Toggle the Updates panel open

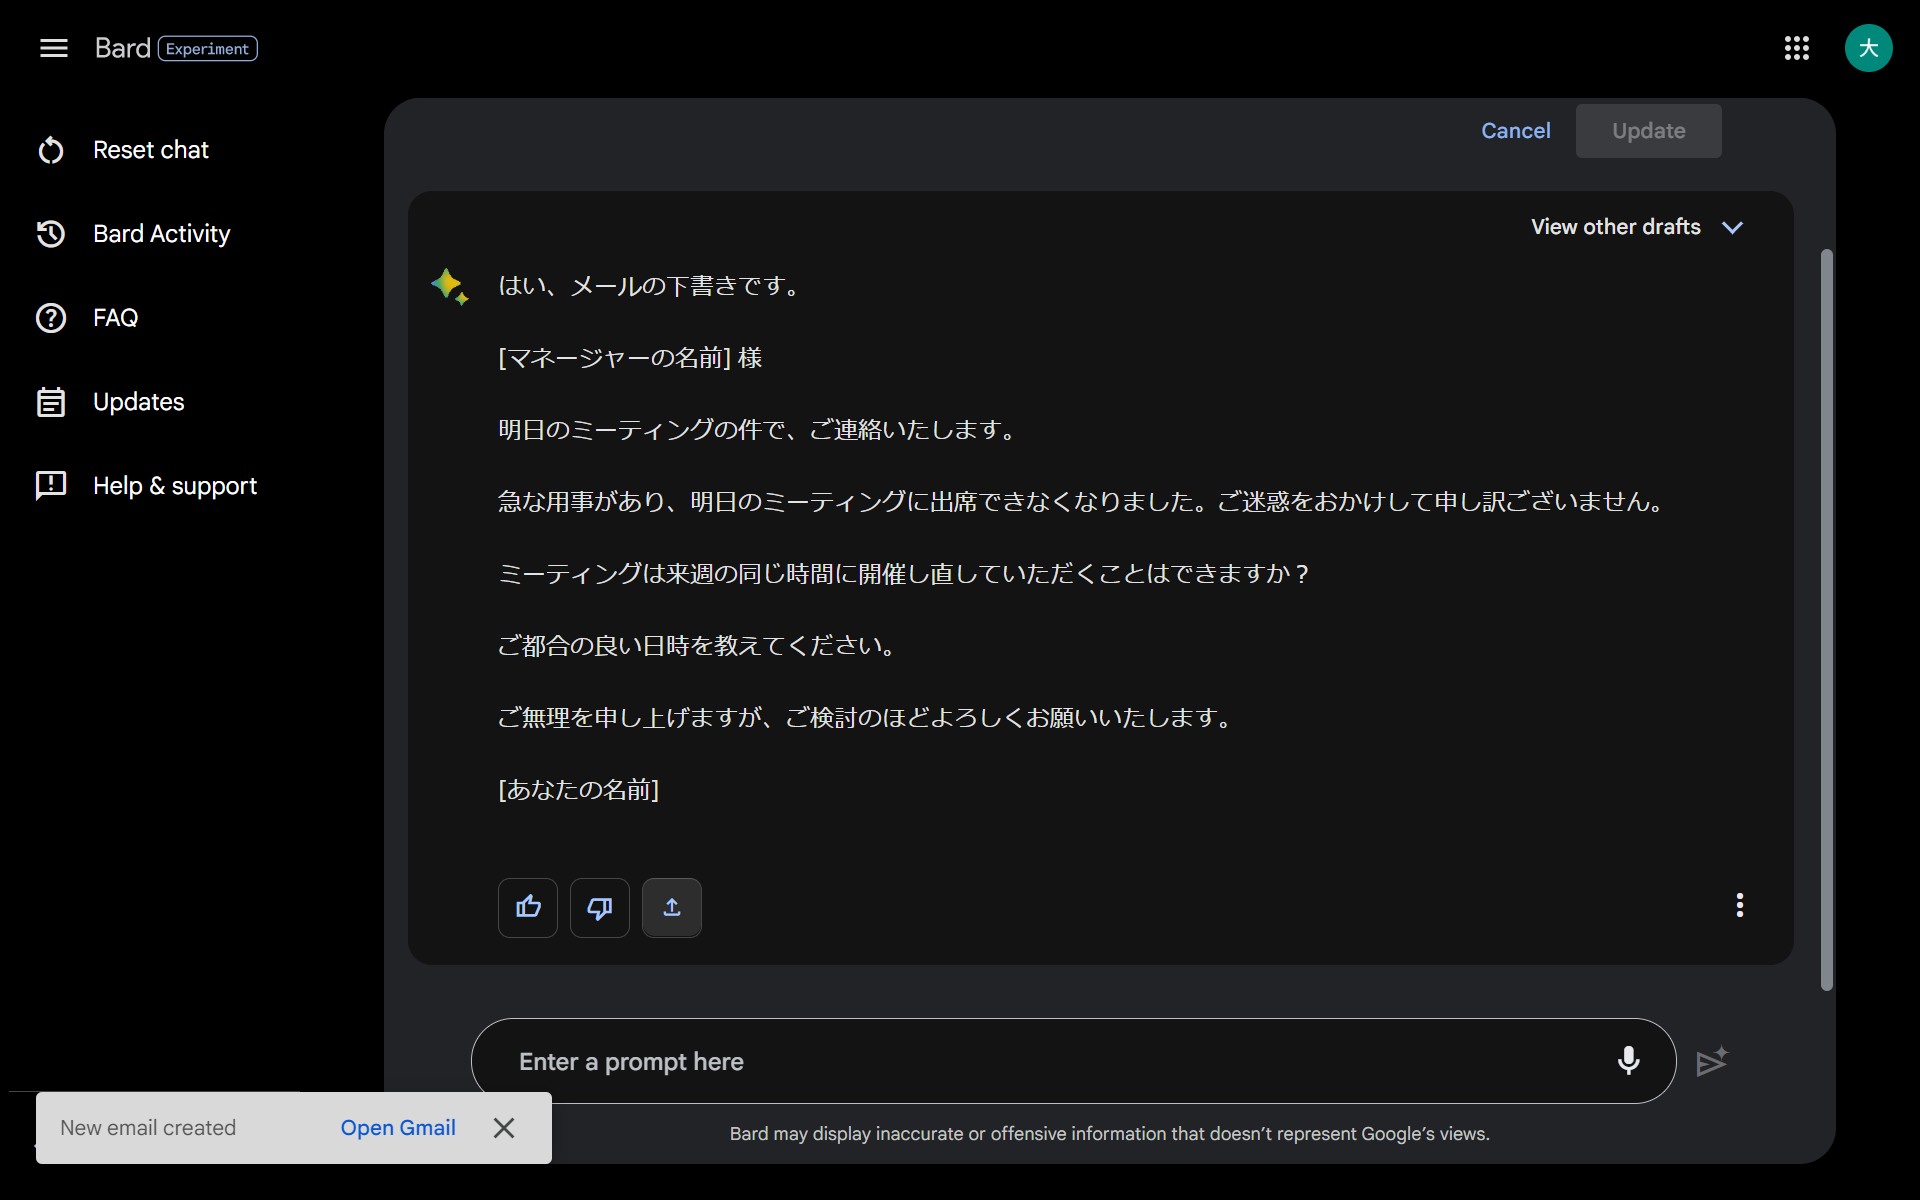[138, 401]
